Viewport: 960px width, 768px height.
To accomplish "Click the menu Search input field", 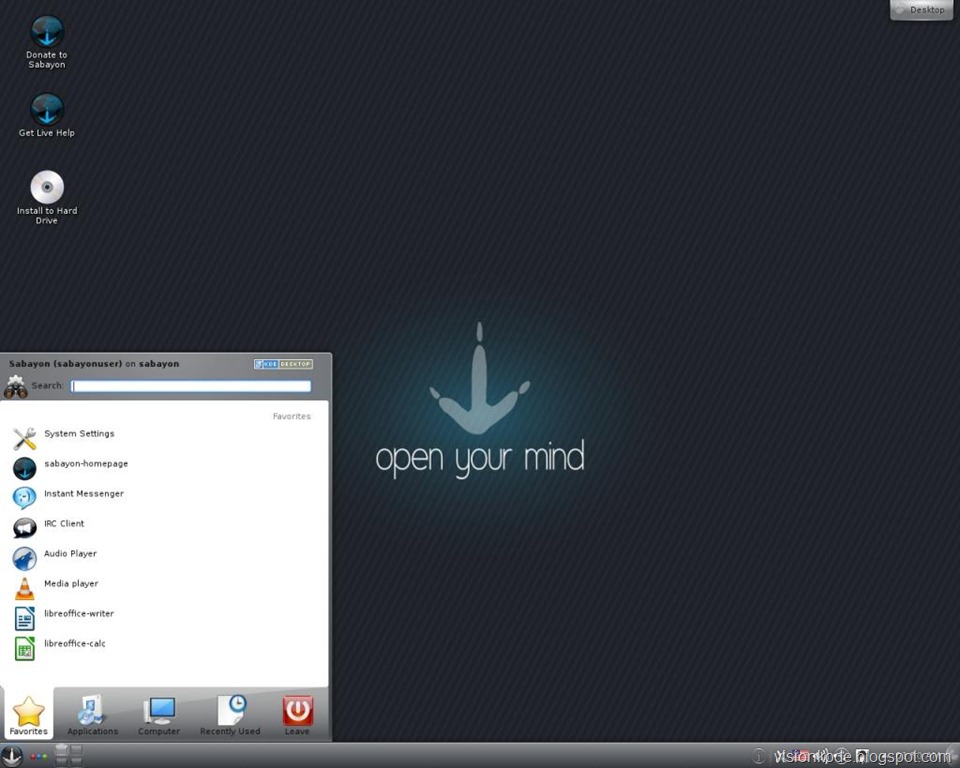I will 190,386.
